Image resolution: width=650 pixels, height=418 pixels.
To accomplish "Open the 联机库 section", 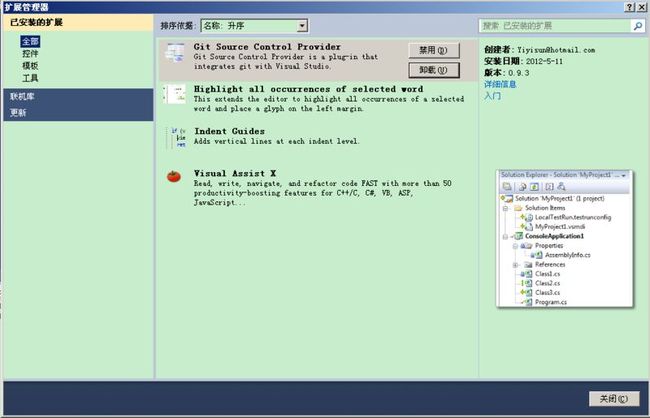I will click(78, 97).
